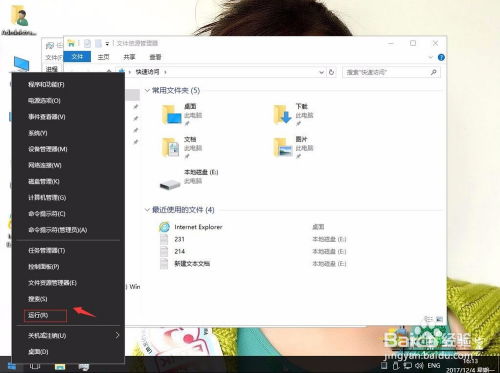
Task: Choose 系统(Y) in the Win+X menu
Action: (38, 133)
